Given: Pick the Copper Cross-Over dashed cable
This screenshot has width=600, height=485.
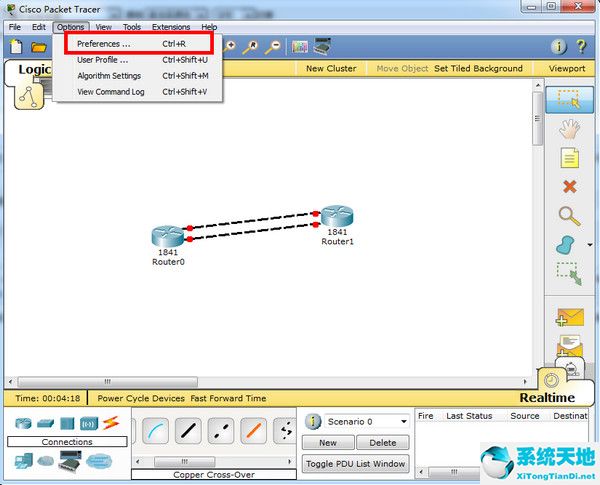Looking at the screenshot, I should (x=221, y=431).
